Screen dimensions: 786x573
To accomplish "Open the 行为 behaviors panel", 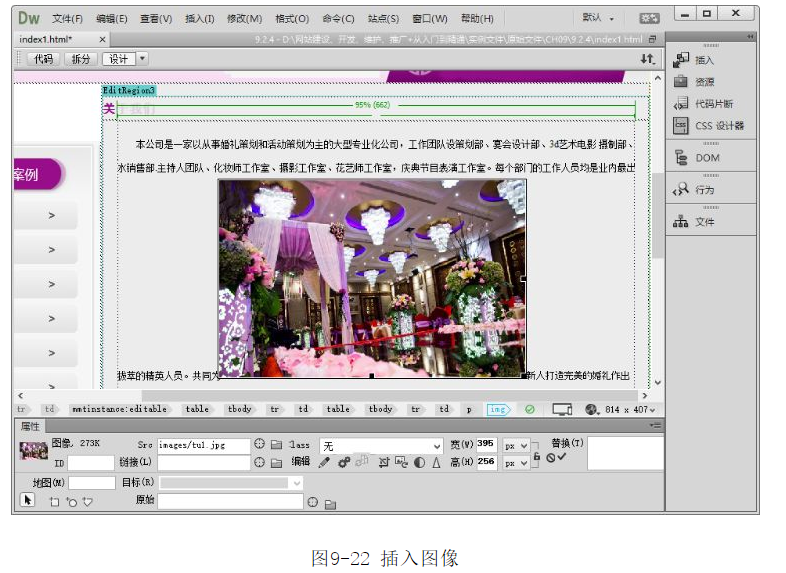I will pyautogui.click(x=704, y=190).
